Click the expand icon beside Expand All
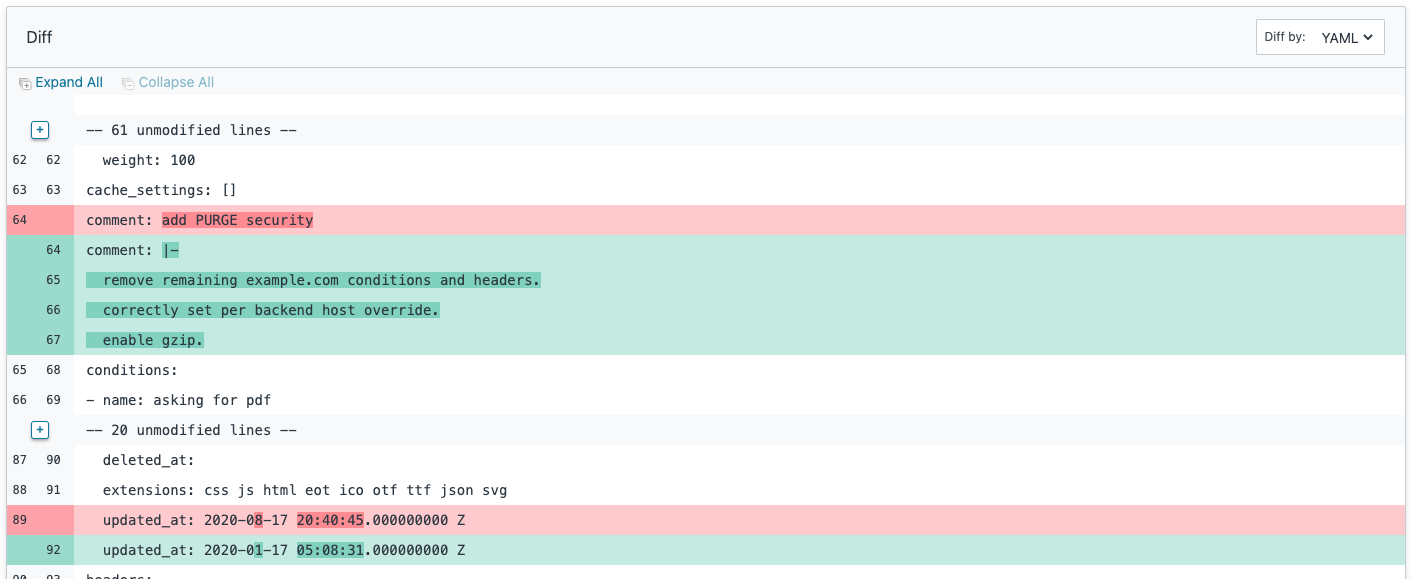This screenshot has height=579, width=1416. (24, 82)
